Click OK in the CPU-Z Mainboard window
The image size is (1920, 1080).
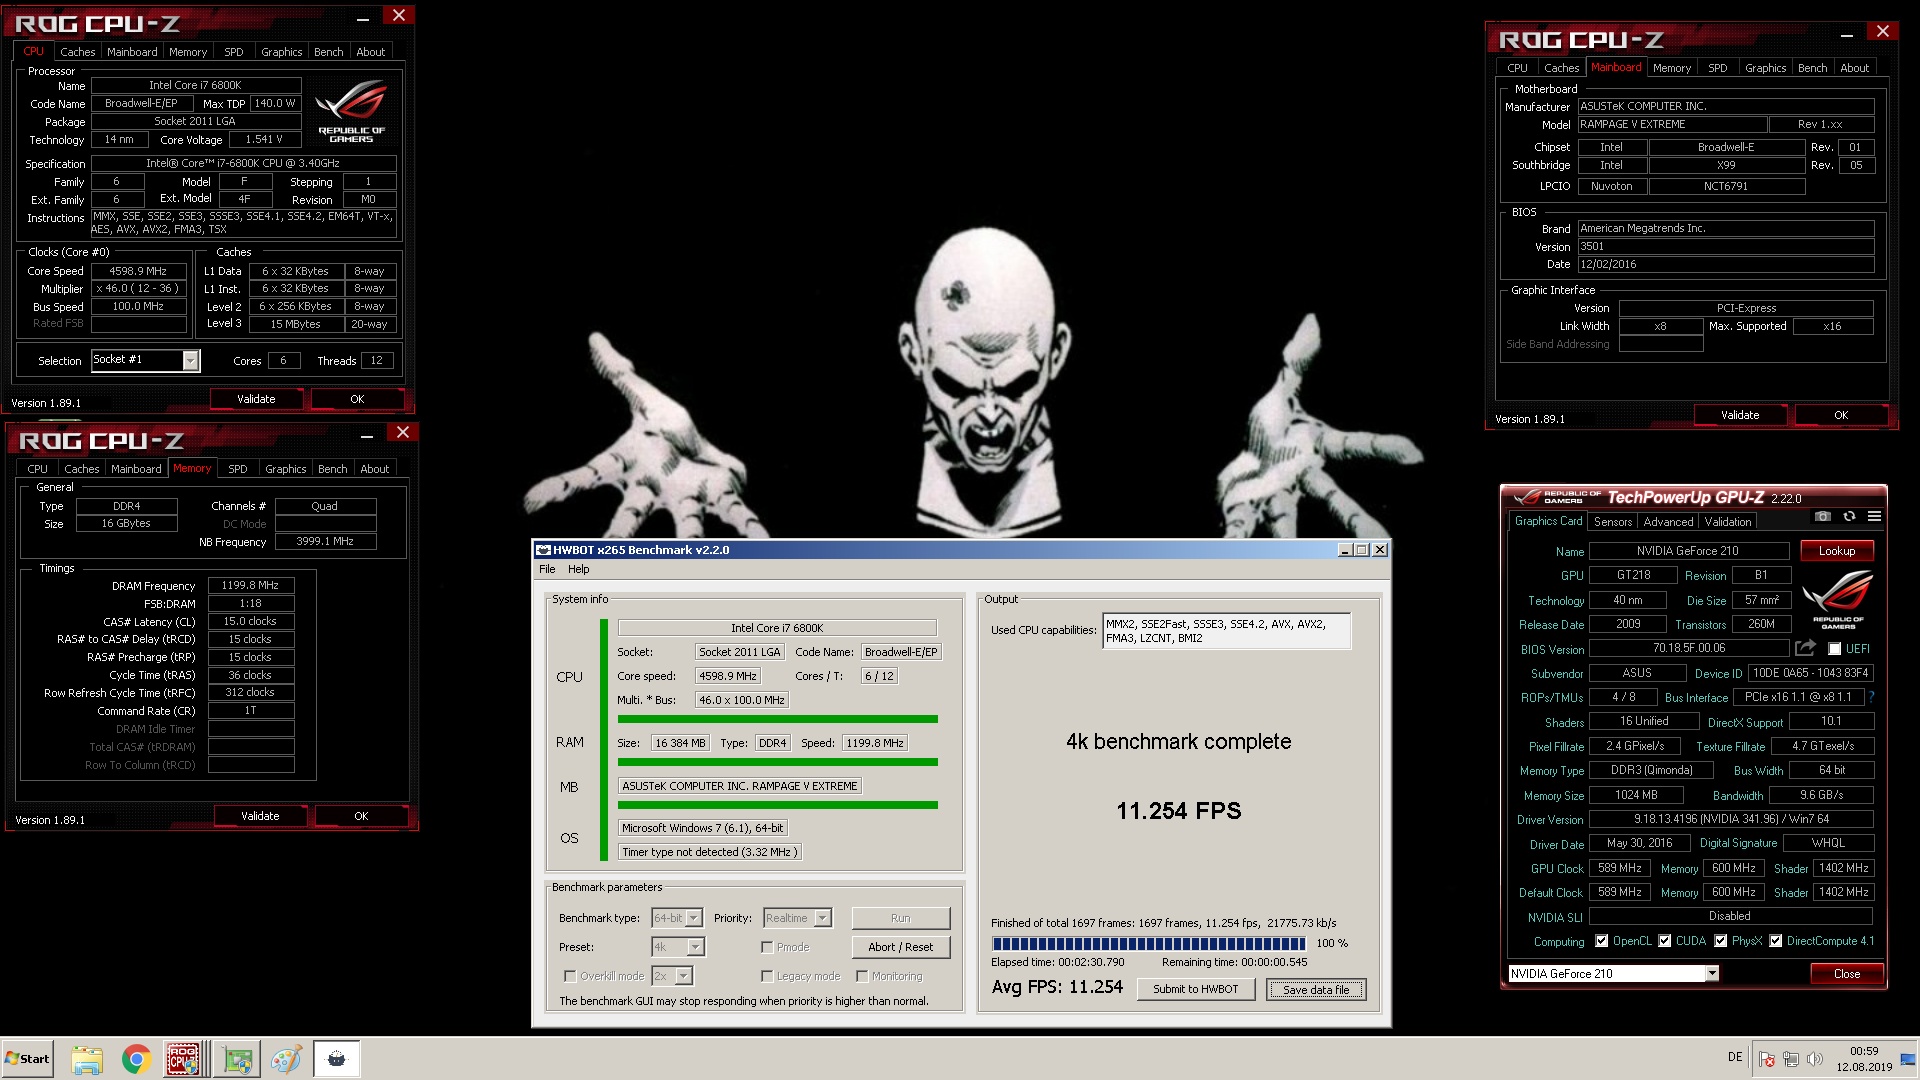click(x=1841, y=415)
